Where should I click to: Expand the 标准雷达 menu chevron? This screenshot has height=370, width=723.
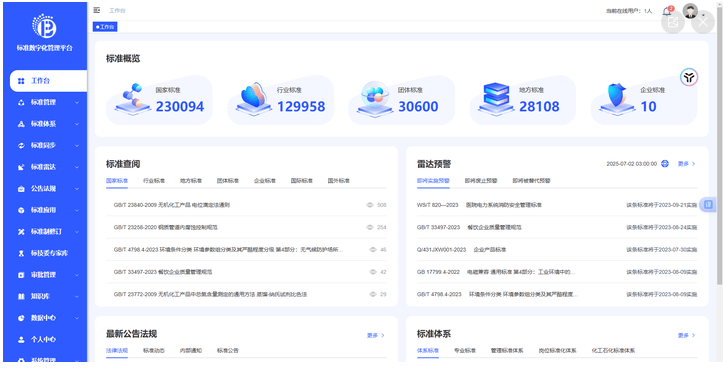tap(77, 167)
